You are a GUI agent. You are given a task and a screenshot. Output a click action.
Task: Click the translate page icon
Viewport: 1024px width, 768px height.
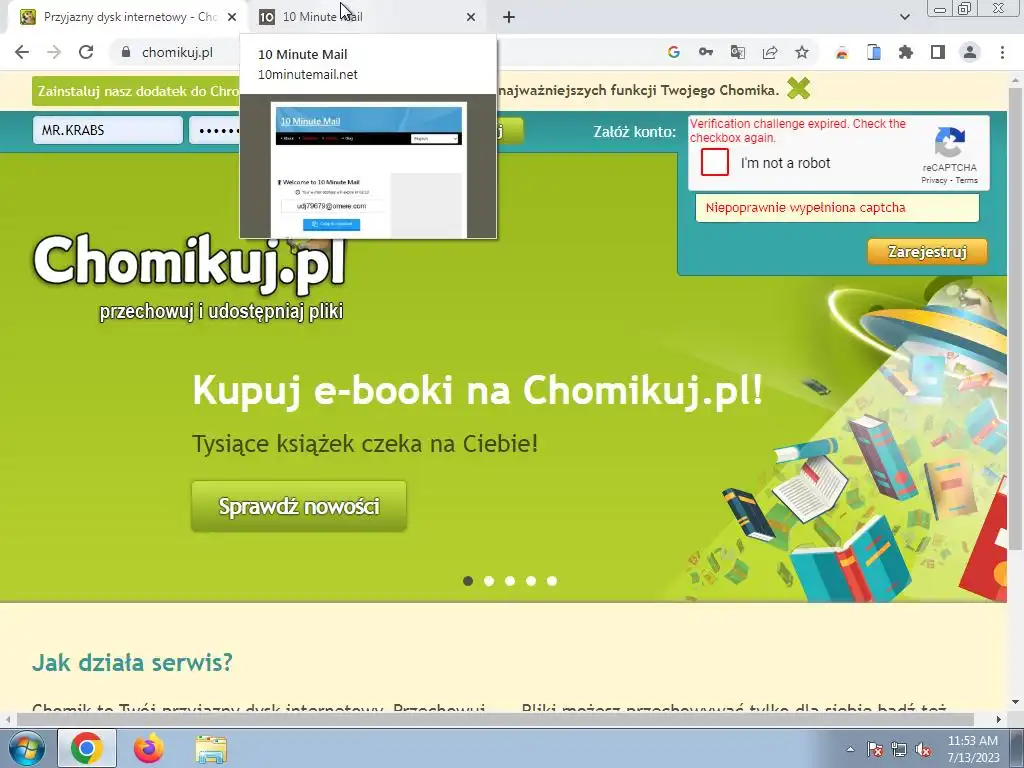point(737,52)
